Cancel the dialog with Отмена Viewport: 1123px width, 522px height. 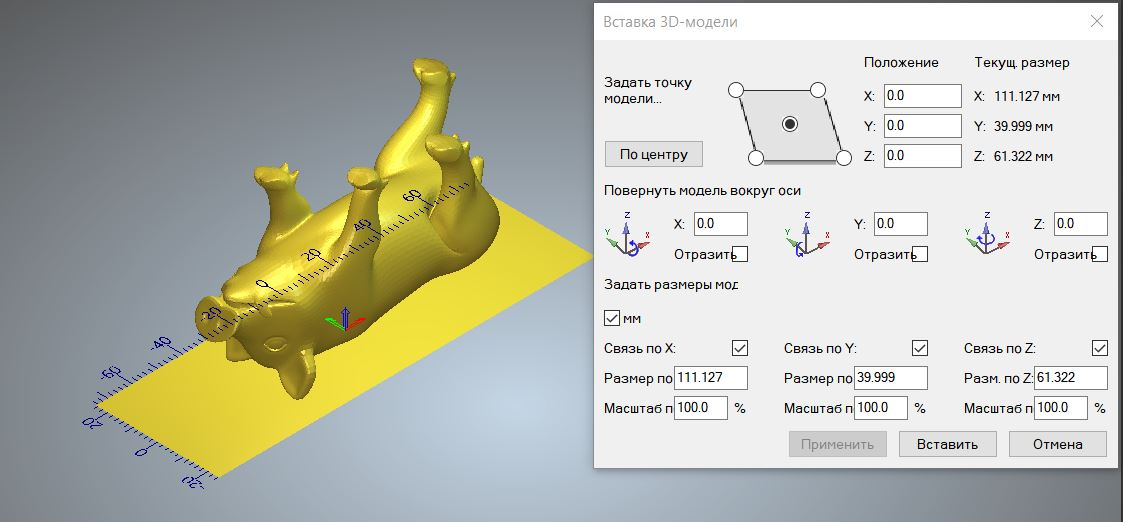tap(1057, 444)
